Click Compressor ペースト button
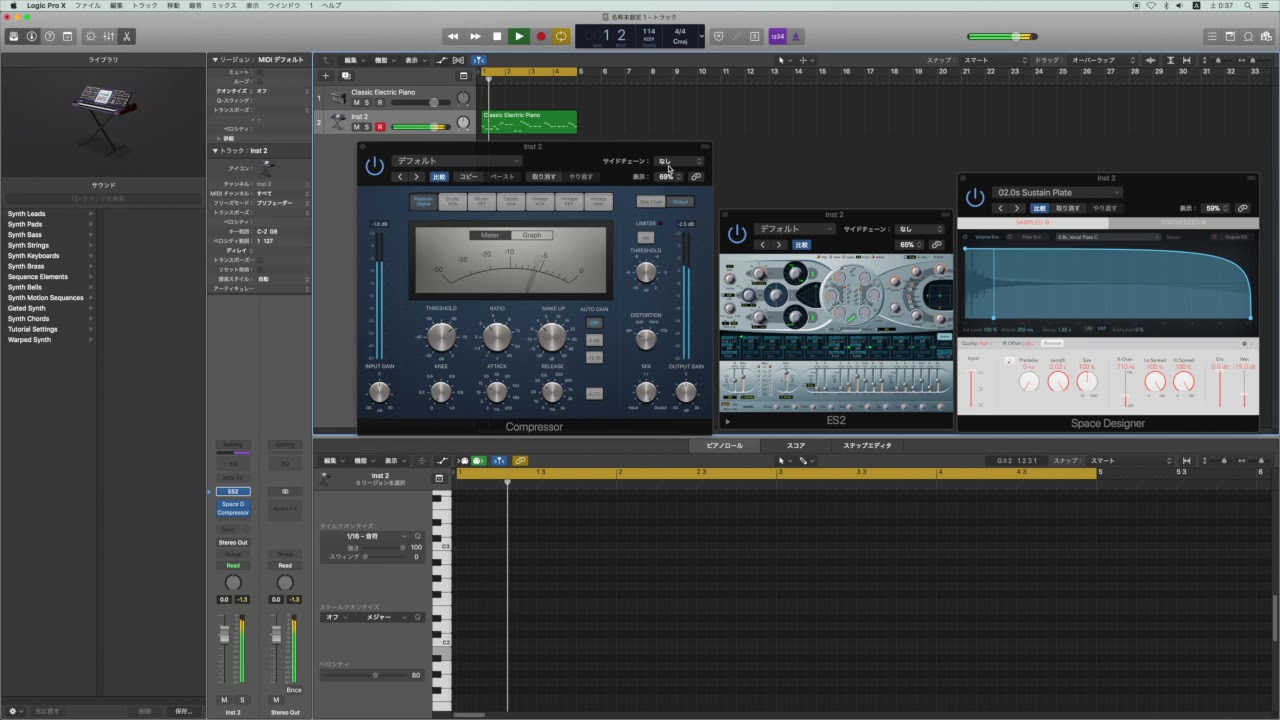 (502, 177)
